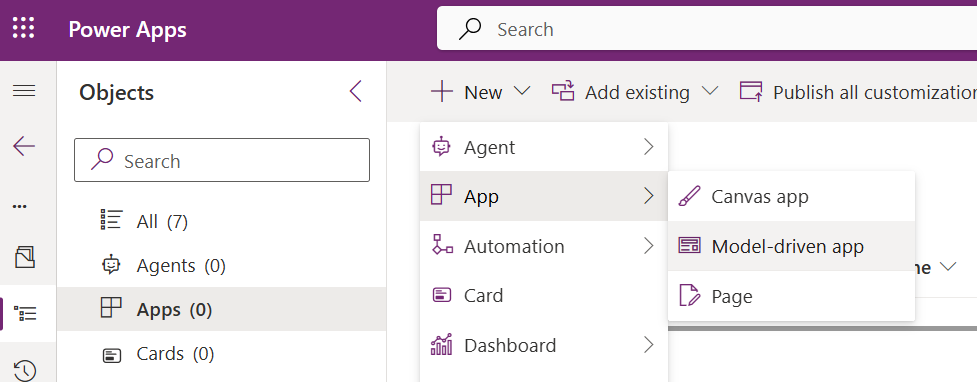Click the Power Apps title

127,29
